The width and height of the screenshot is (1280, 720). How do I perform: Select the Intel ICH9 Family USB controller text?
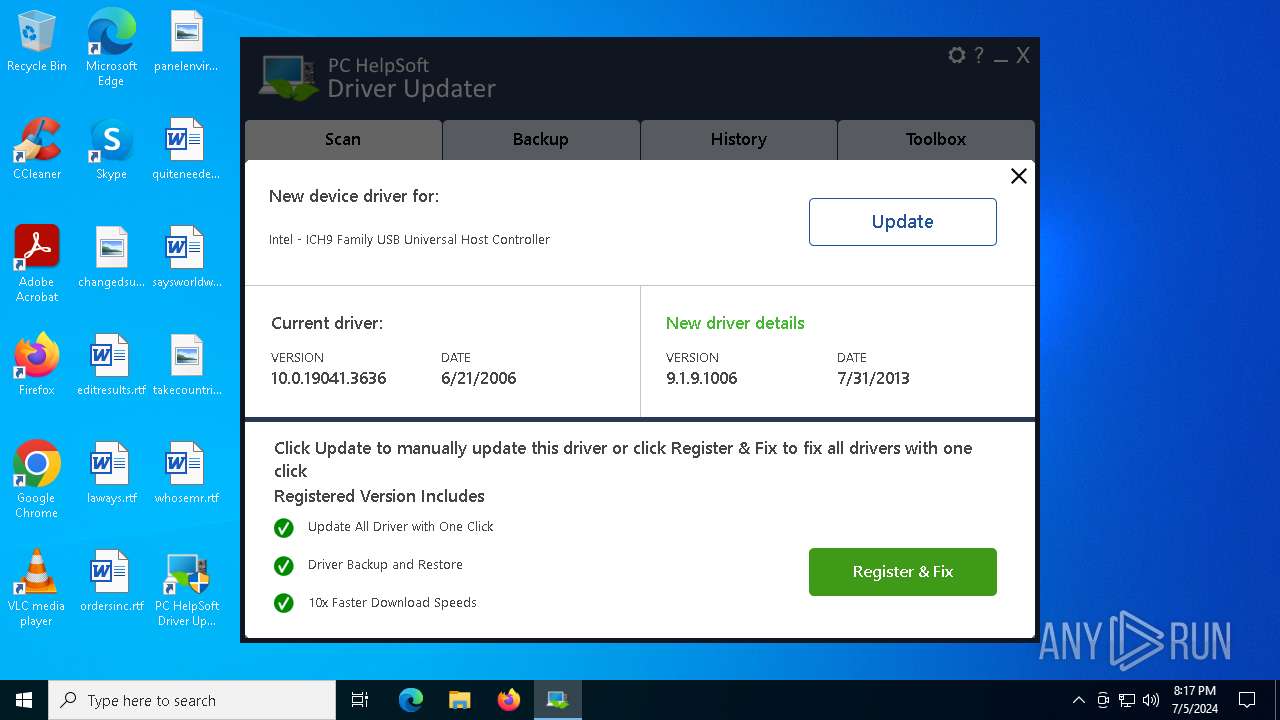pyautogui.click(x=409, y=240)
